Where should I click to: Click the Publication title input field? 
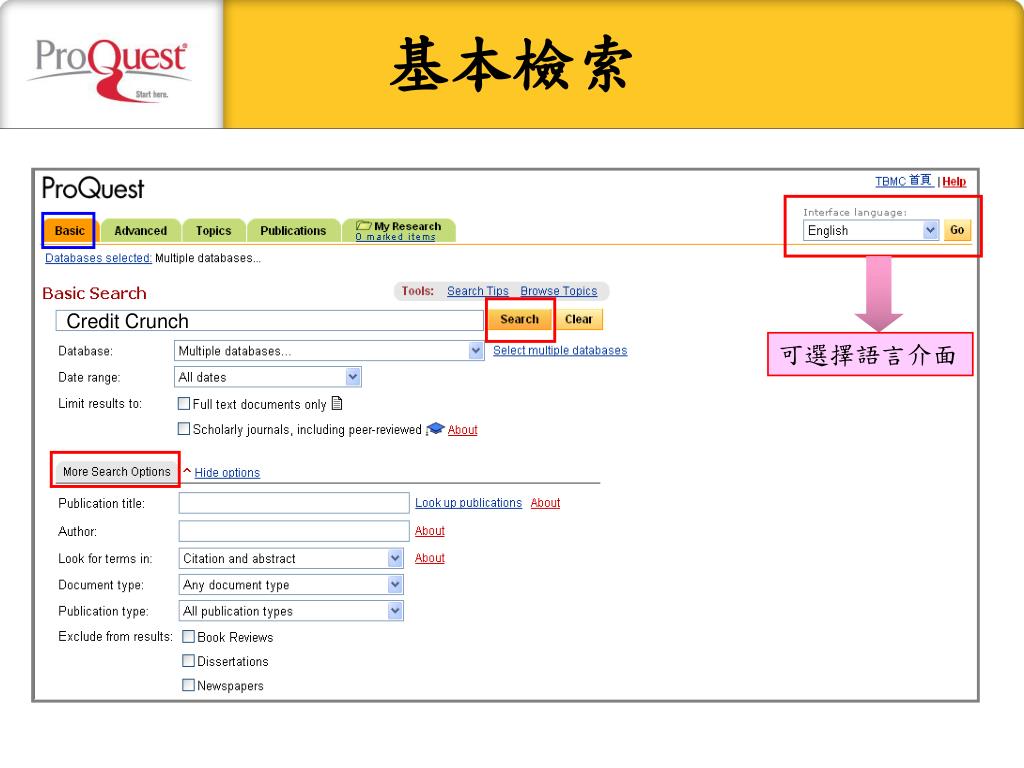click(294, 503)
